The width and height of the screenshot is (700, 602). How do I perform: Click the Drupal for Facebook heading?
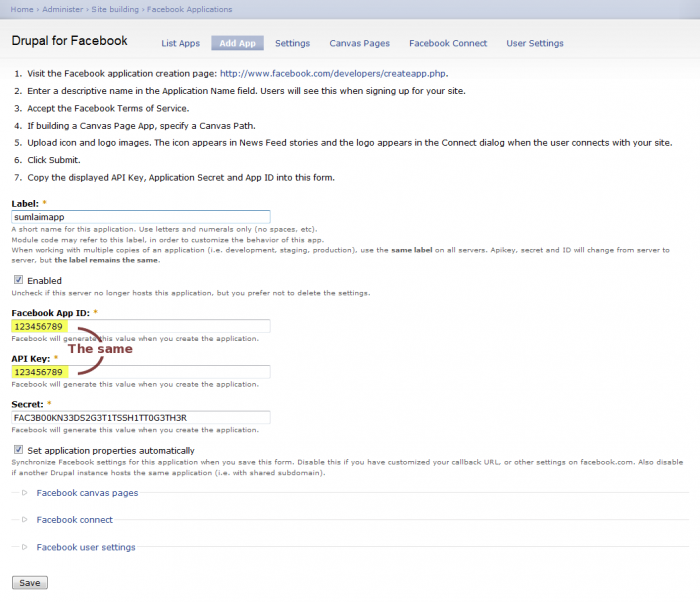(70, 41)
